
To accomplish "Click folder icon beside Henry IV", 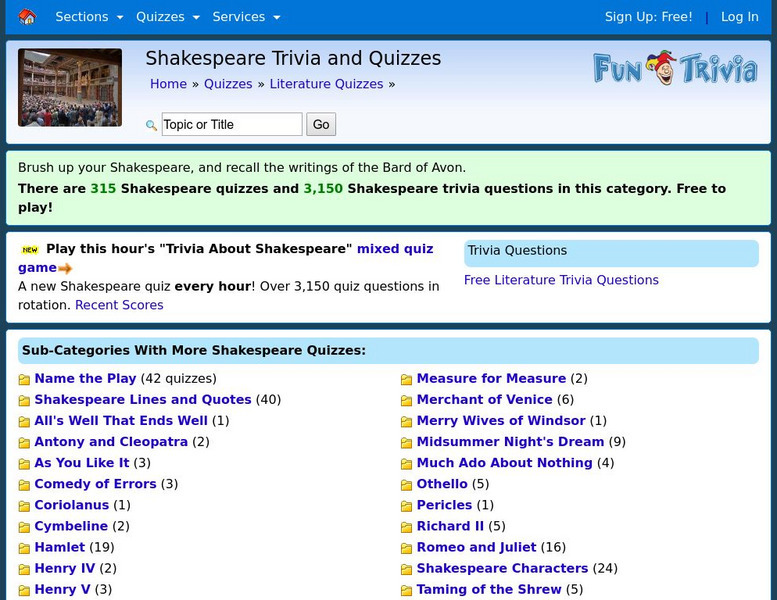I will [x=24, y=569].
